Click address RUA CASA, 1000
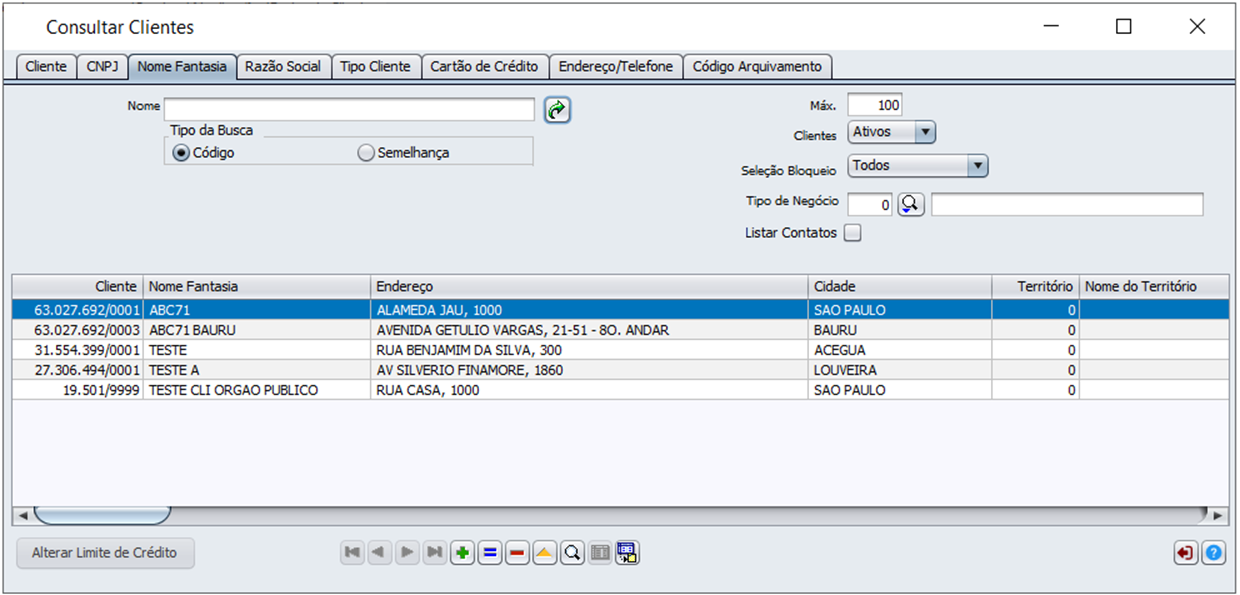This screenshot has height=595, width=1240. click(428, 390)
